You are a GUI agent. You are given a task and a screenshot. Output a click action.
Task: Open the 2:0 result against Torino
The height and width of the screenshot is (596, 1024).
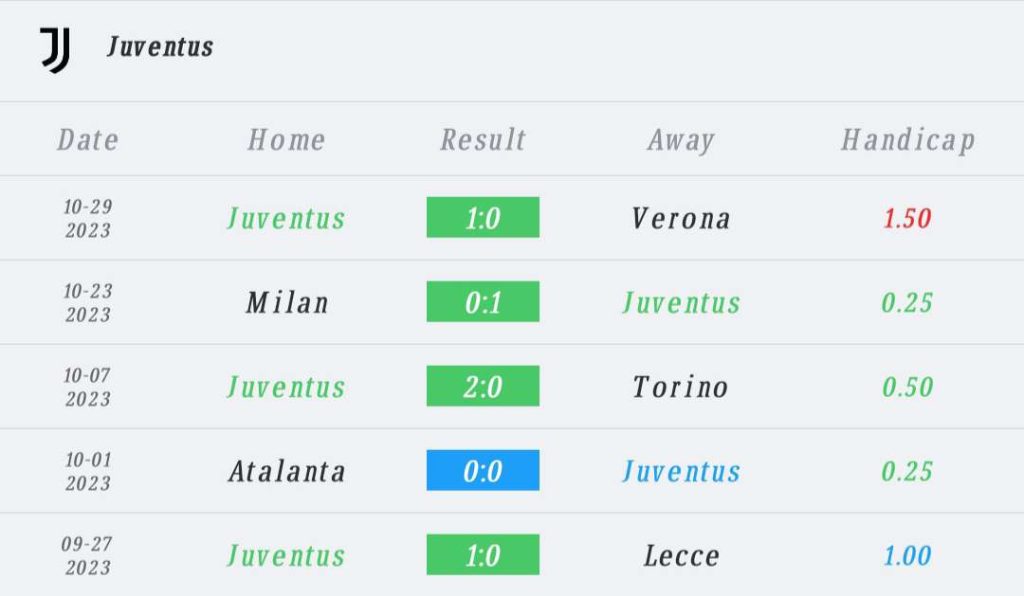483,386
